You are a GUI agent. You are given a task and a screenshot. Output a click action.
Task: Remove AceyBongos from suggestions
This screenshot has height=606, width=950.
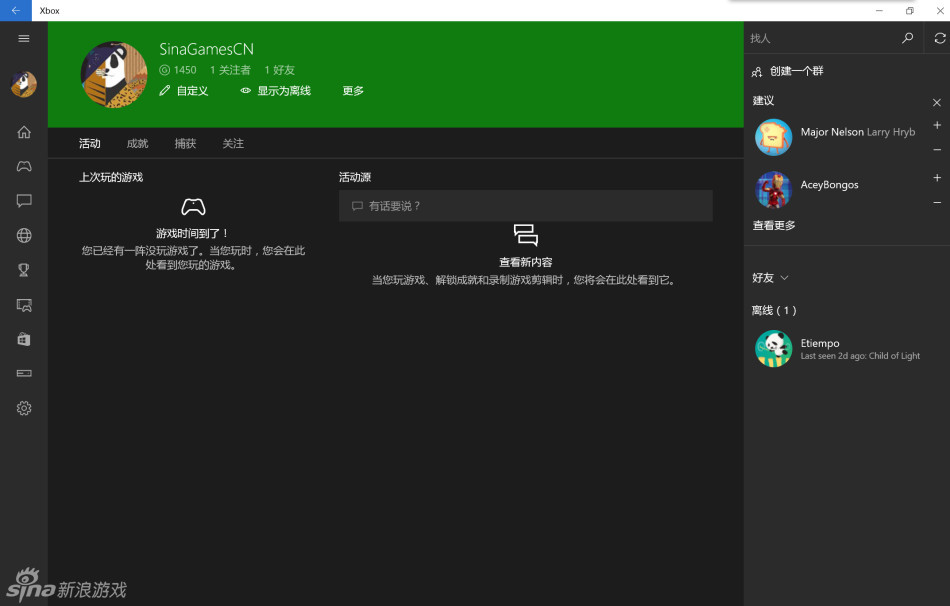937,203
